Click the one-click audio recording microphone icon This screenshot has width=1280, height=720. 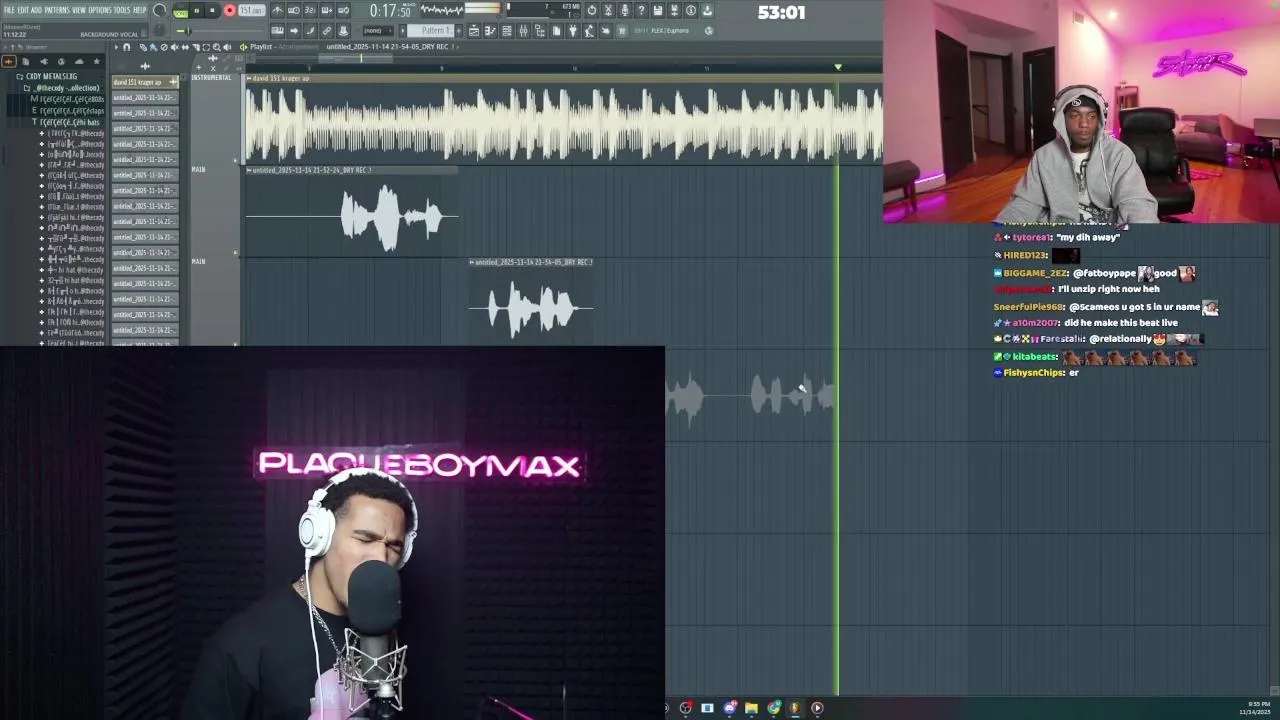coord(625,11)
